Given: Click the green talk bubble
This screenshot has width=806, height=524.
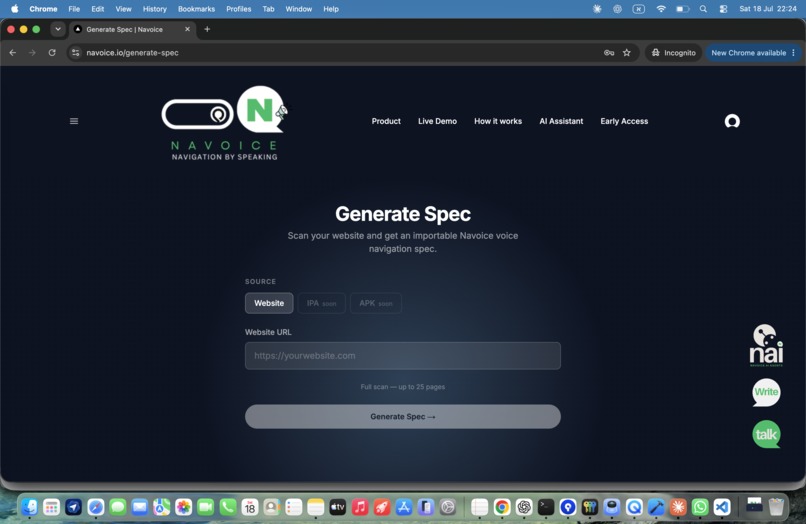Looking at the screenshot, I should tap(766, 435).
